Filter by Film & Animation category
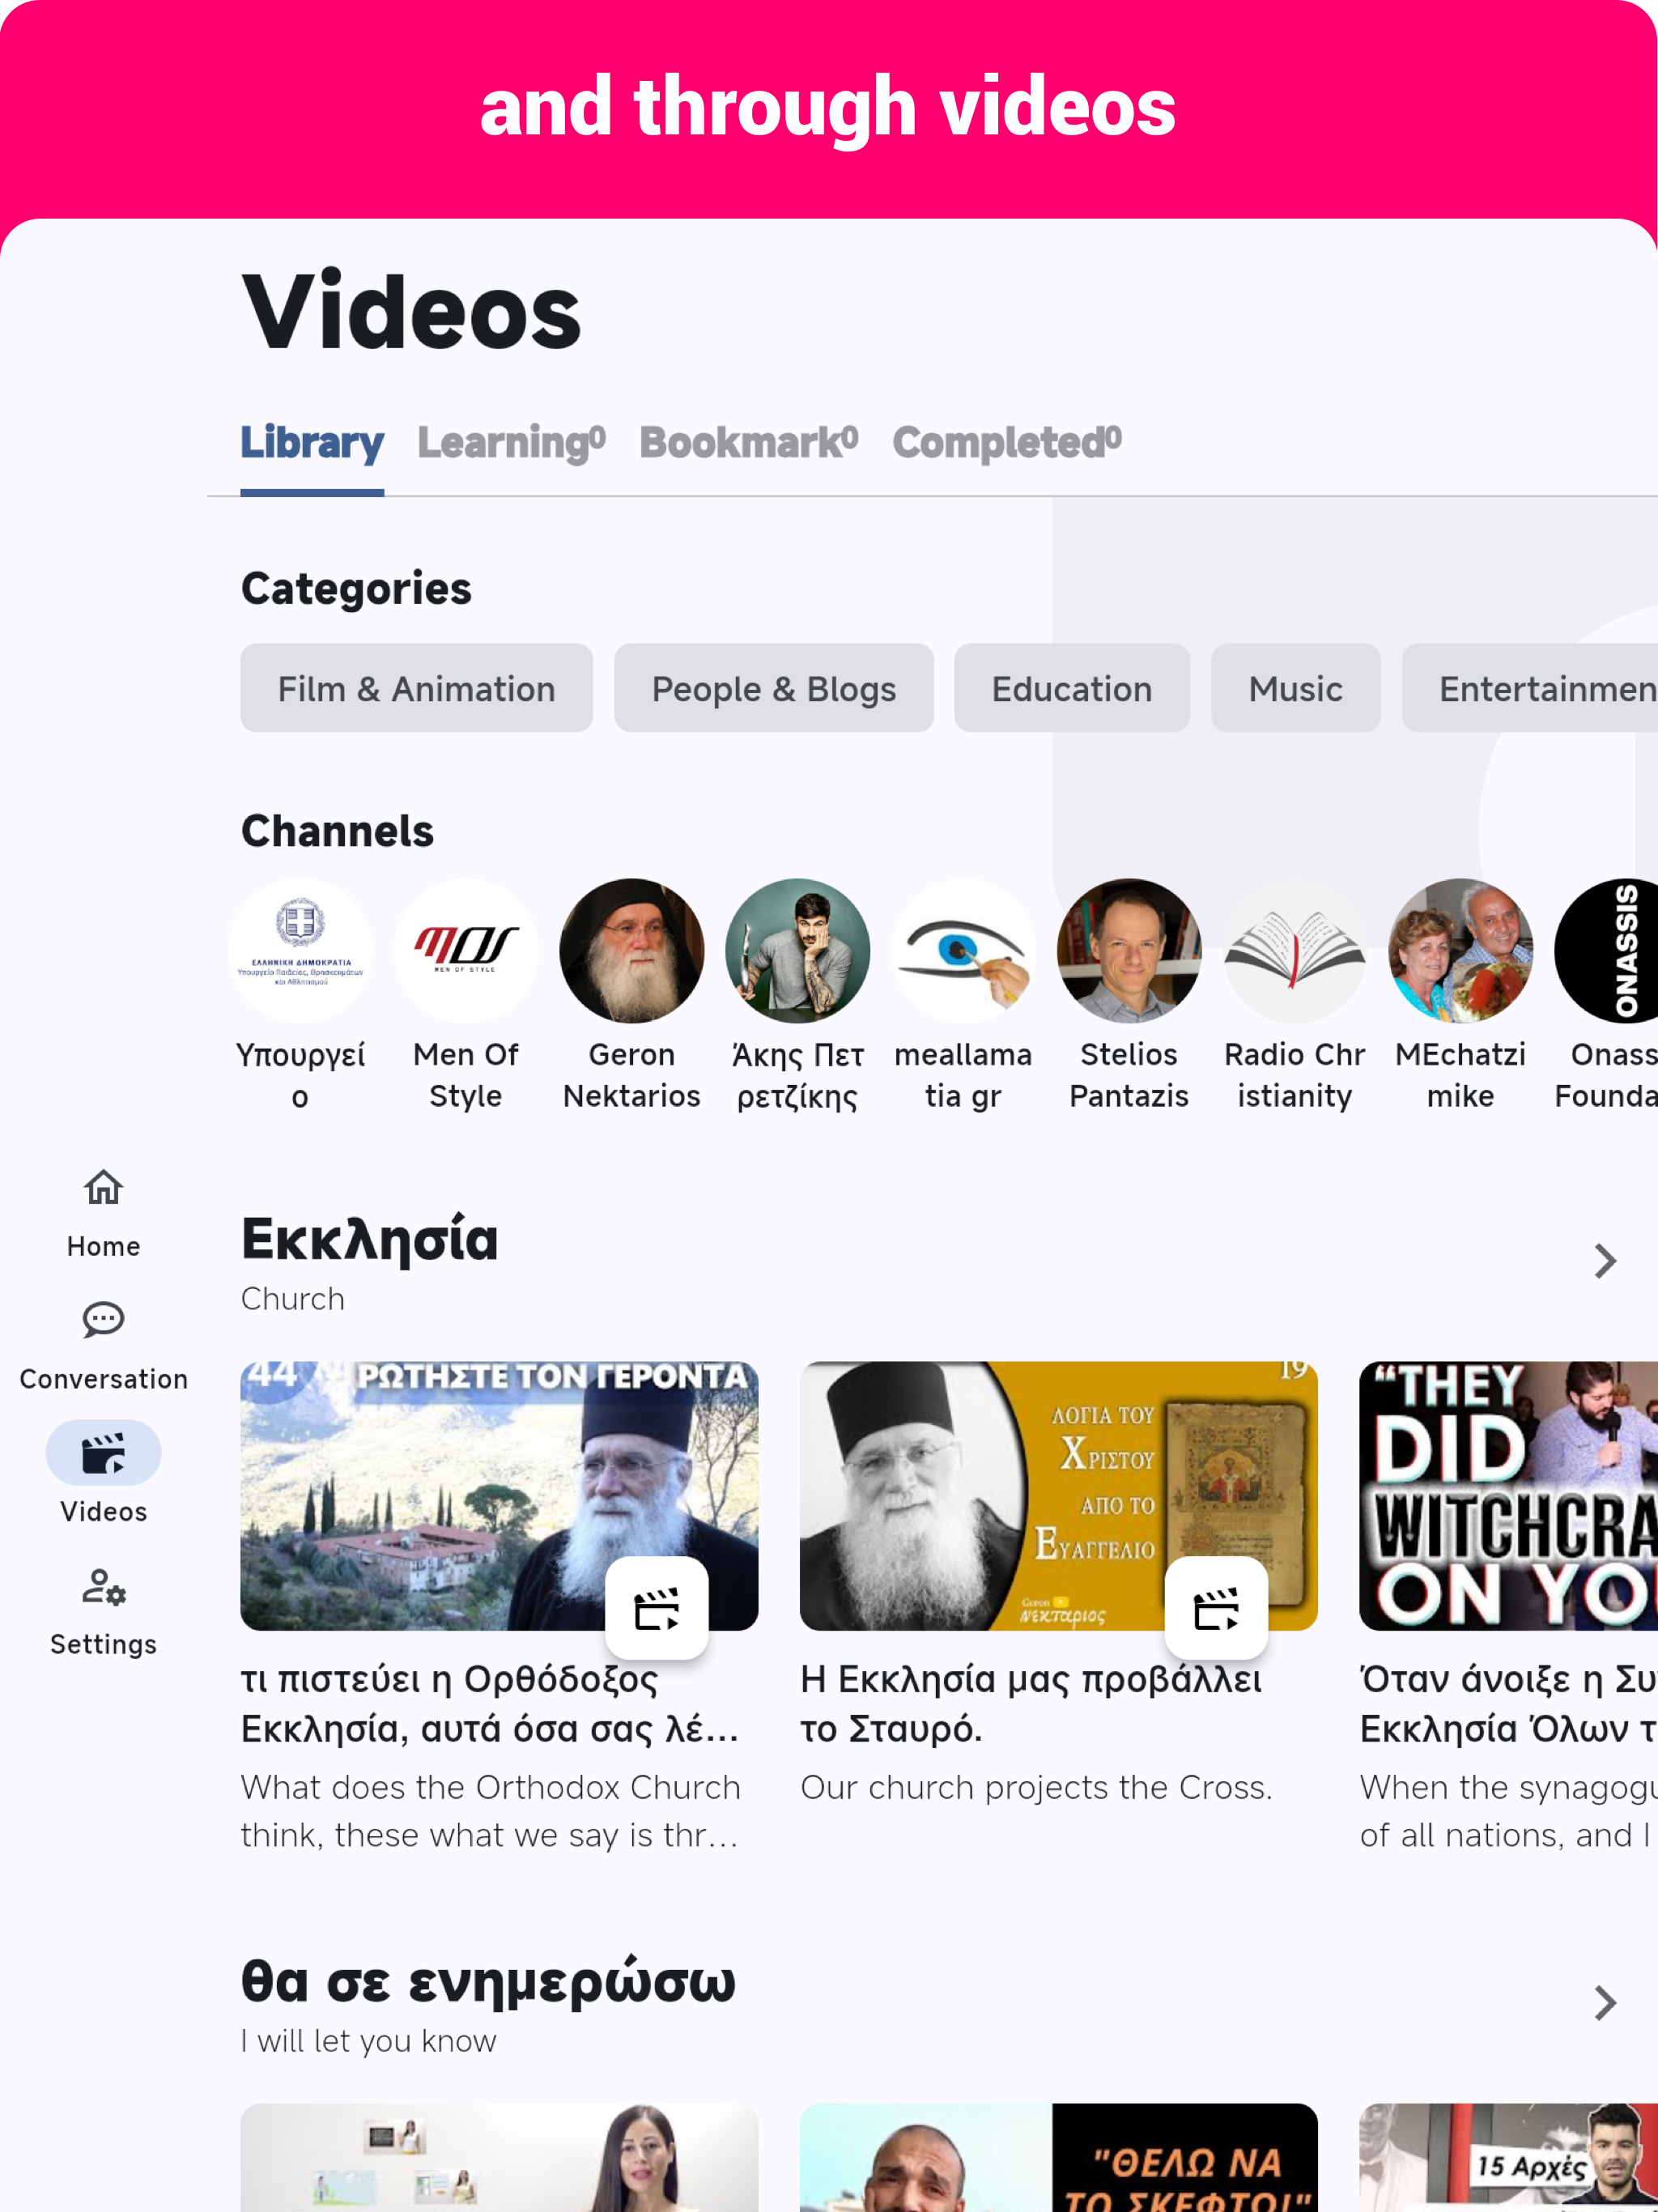This screenshot has width=1658, height=2212. tap(416, 688)
